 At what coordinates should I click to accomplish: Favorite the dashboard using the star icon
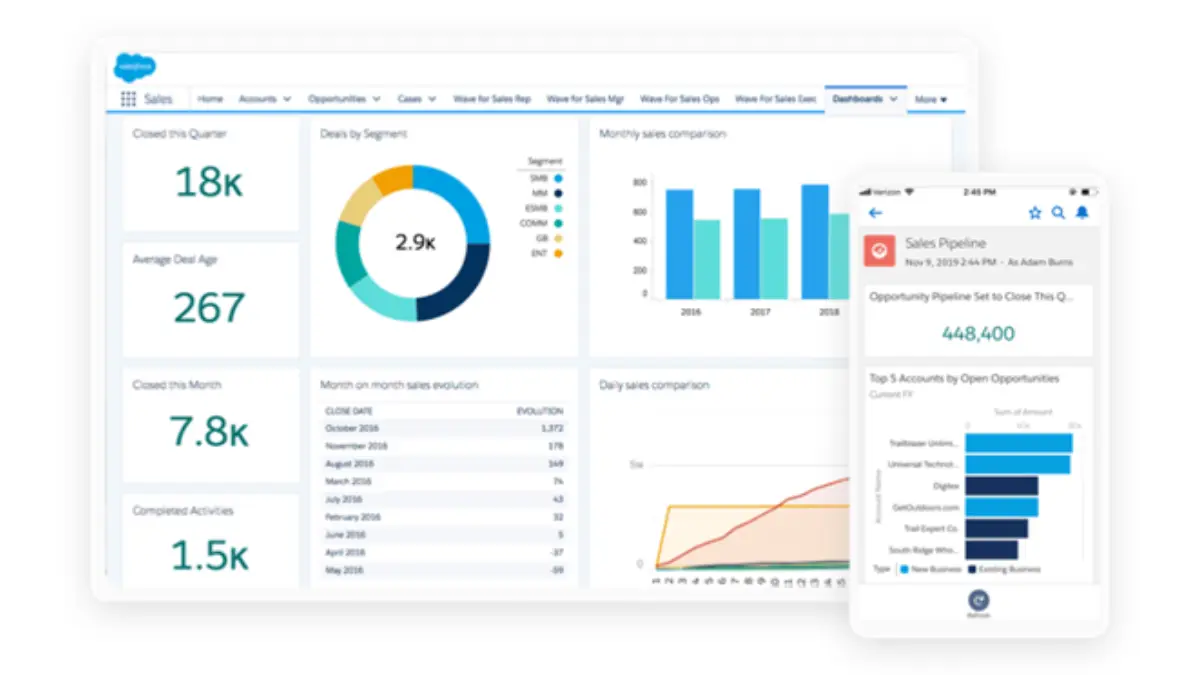pyautogui.click(x=1034, y=212)
